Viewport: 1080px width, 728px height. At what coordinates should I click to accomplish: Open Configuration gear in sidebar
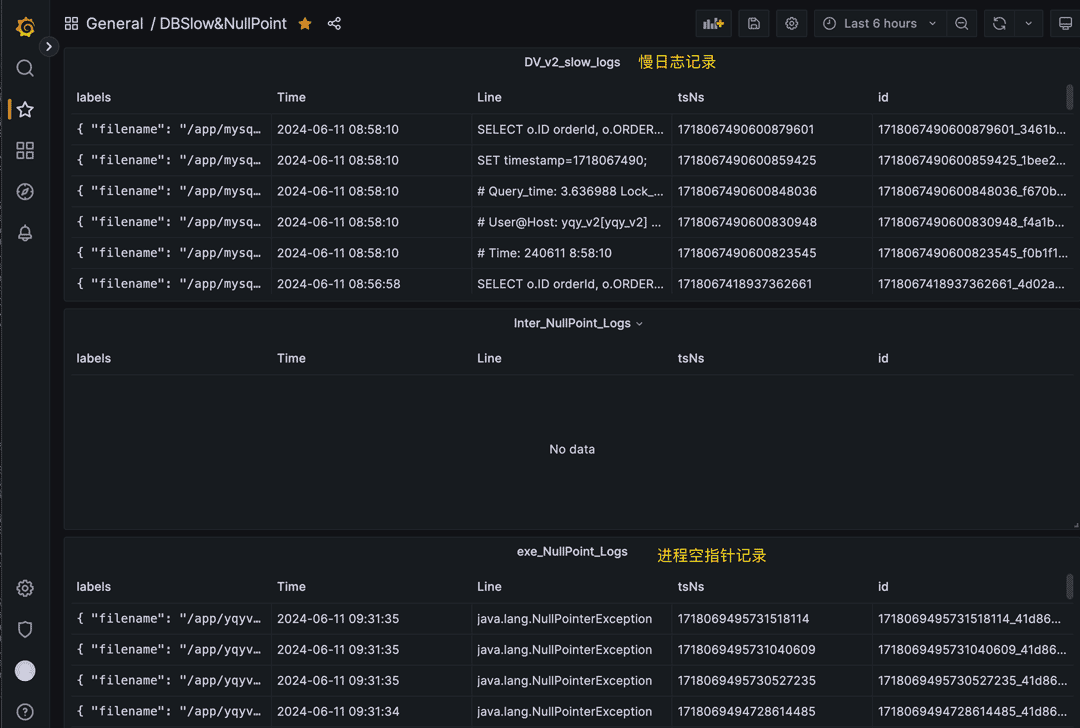(x=25, y=588)
